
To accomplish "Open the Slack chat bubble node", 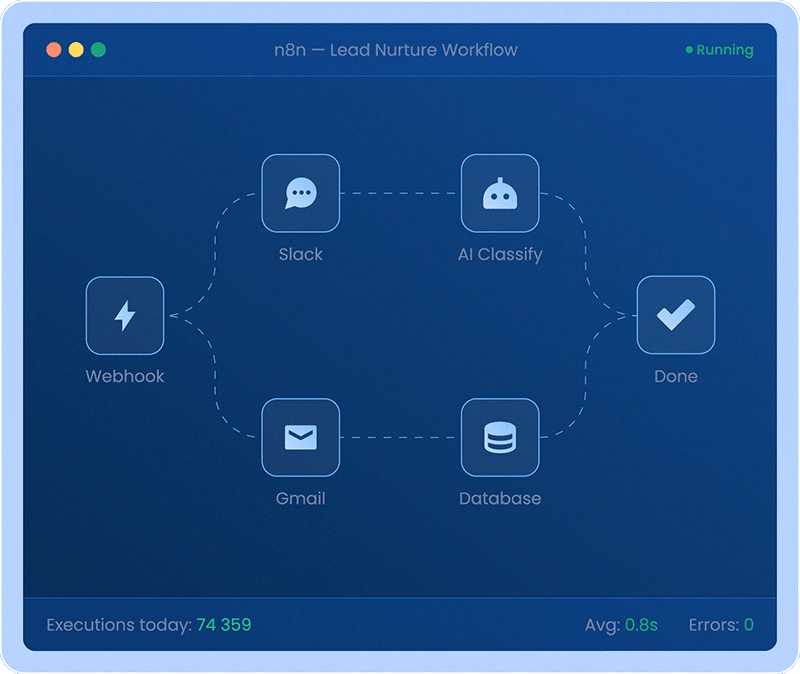I will coord(301,193).
